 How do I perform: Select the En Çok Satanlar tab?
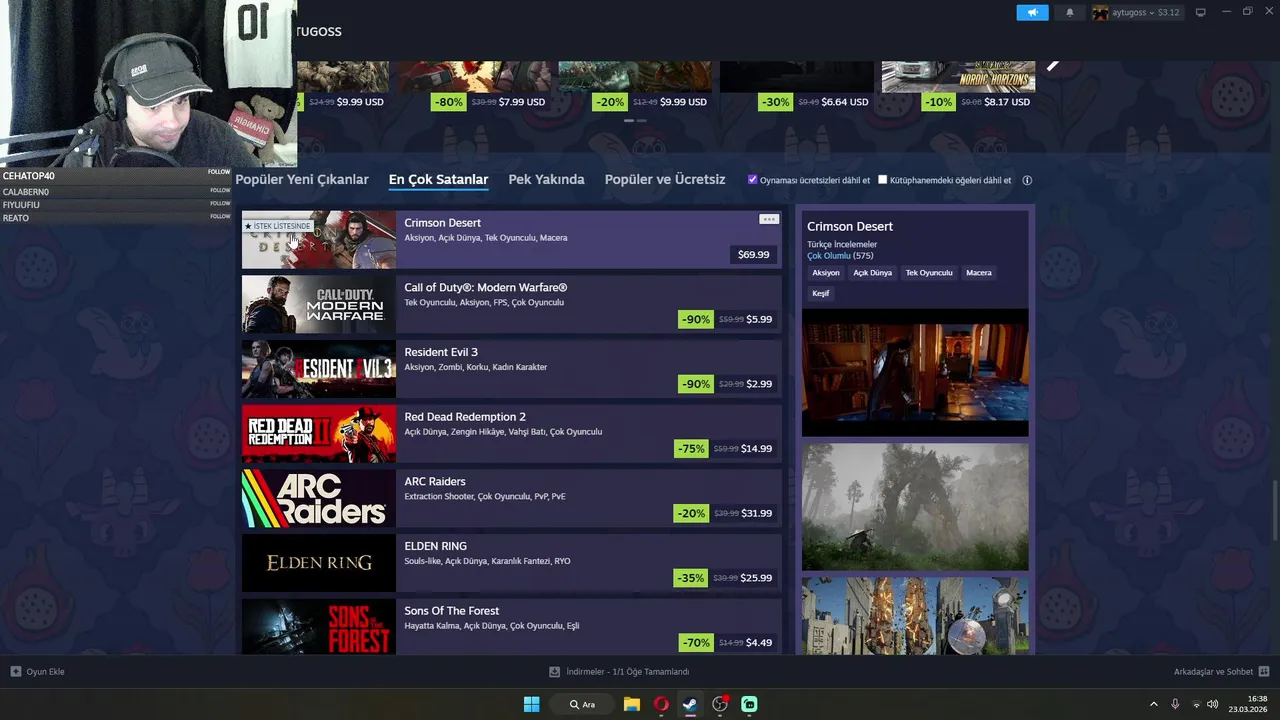pos(438,180)
